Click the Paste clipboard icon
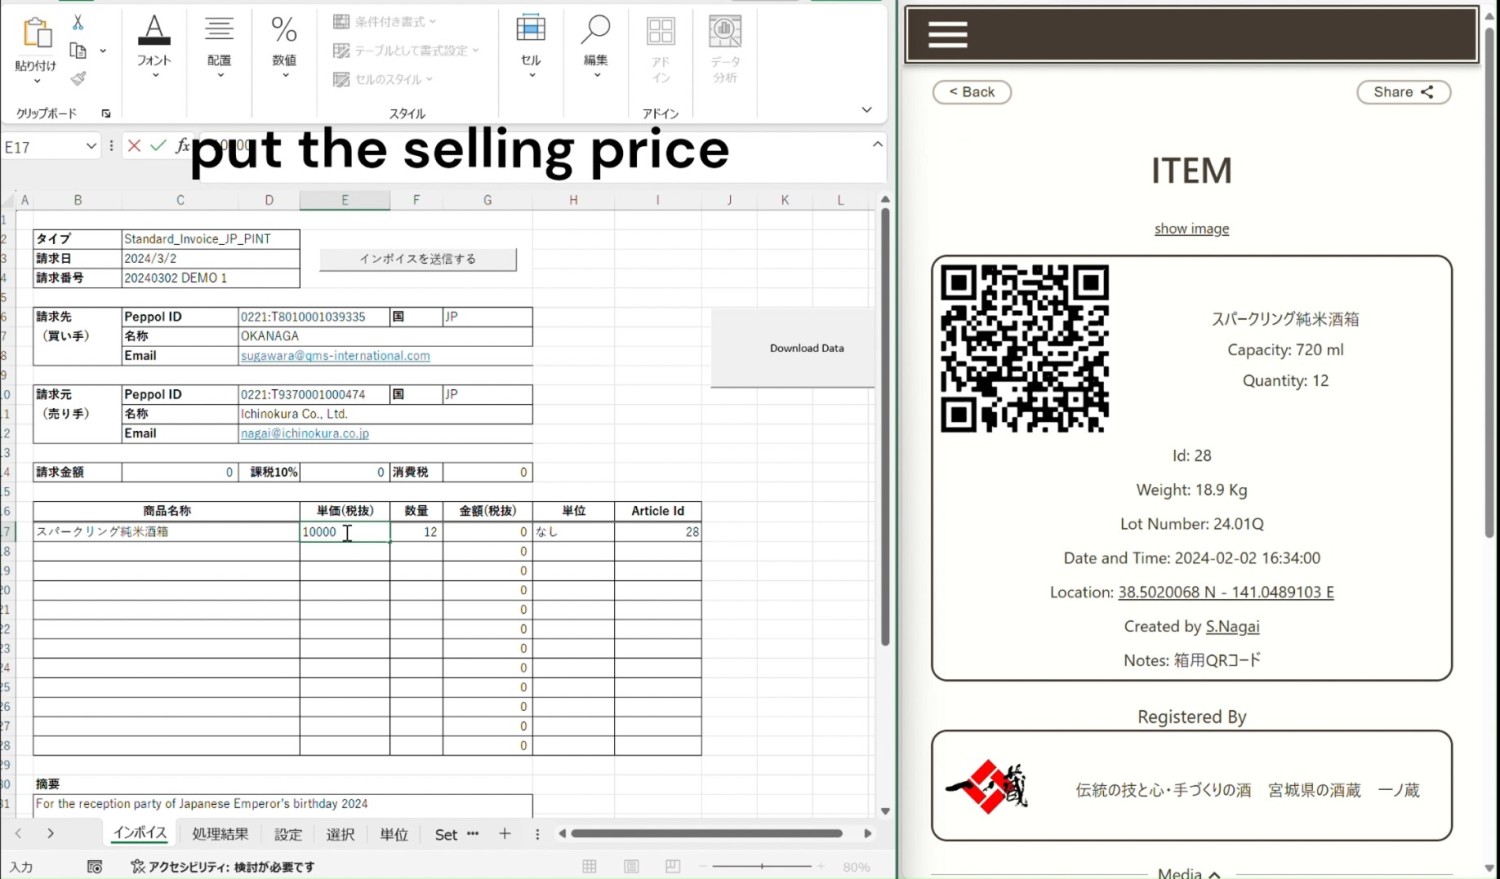This screenshot has width=1500, height=879. [36, 35]
